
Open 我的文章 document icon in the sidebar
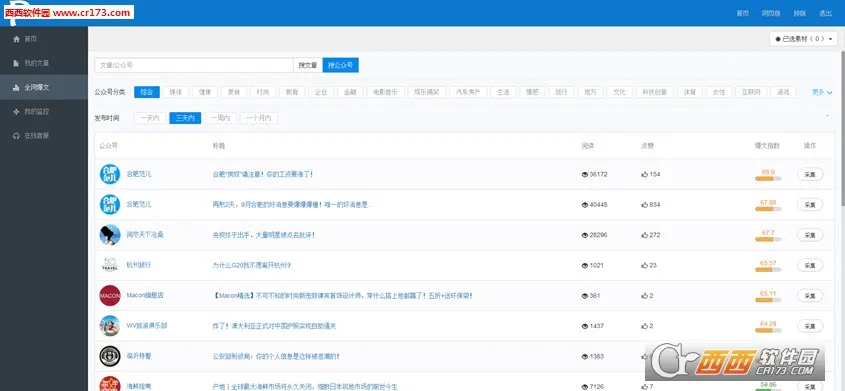coord(16,63)
